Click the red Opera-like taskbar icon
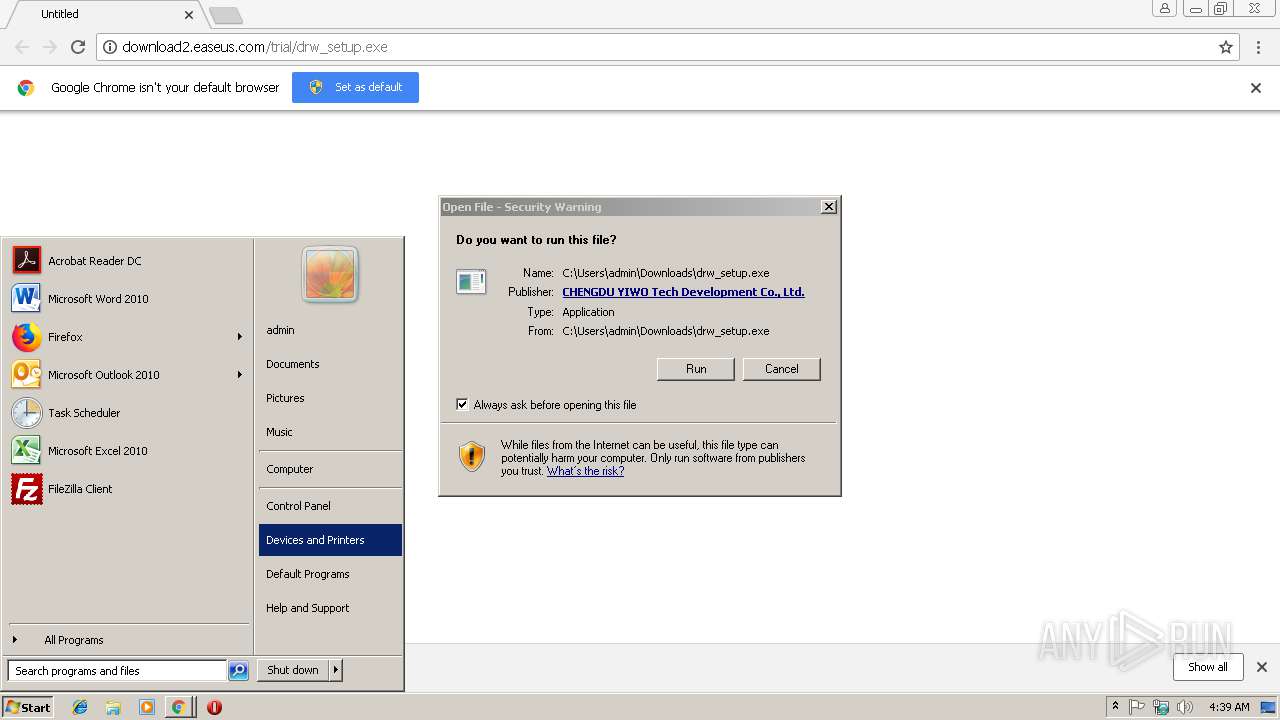This screenshot has width=1280, height=720. 214,707
